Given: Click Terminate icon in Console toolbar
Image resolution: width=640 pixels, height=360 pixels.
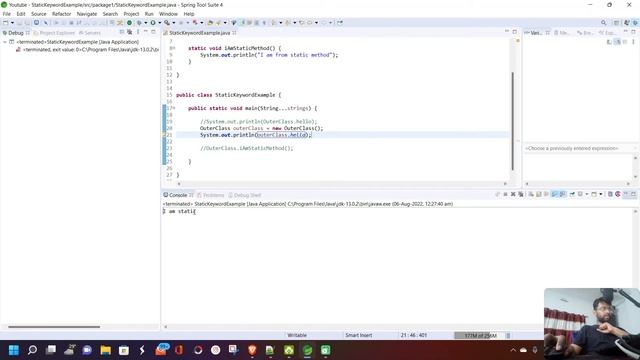Looking at the screenshot, I should 505,194.
